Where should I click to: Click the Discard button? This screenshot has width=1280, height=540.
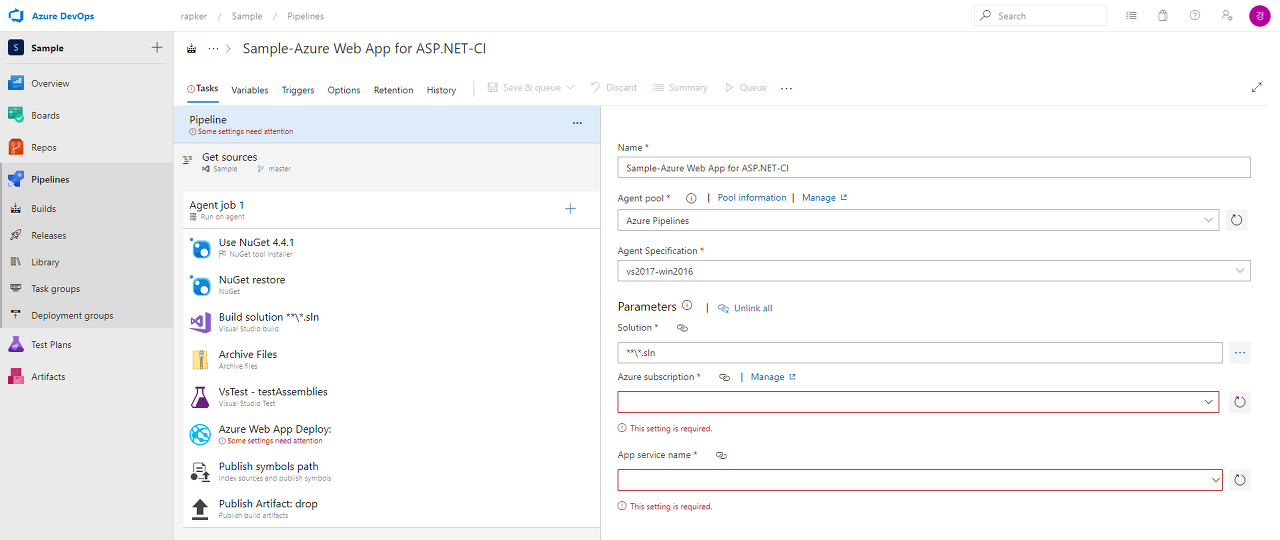point(614,88)
